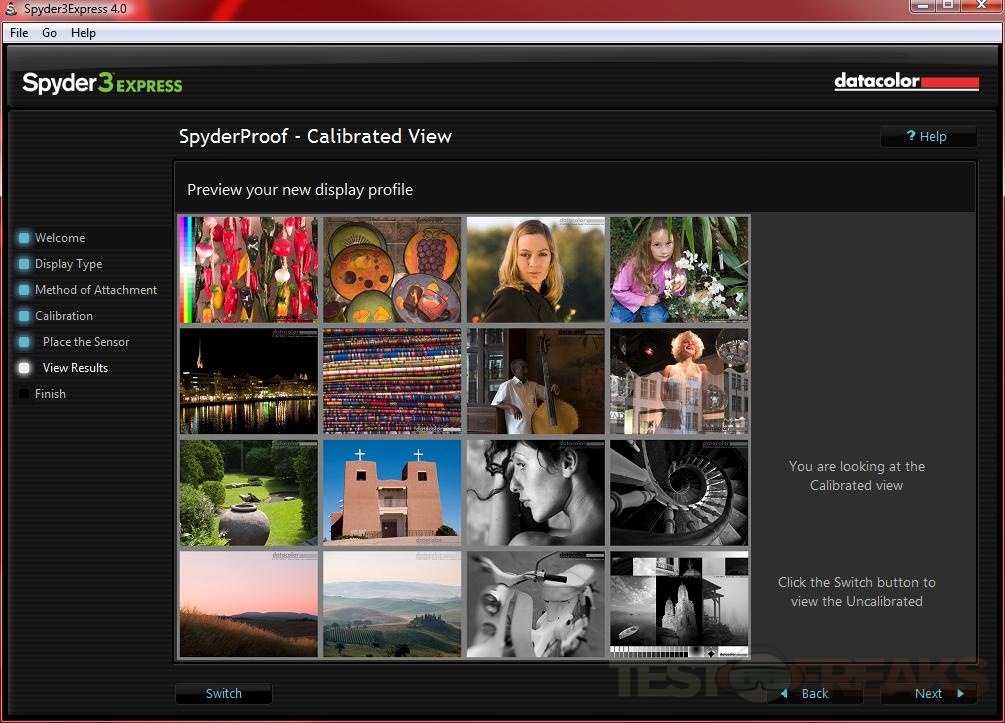Image resolution: width=1005 pixels, height=723 pixels.
Task: Open the red chili peppers thumbnail
Action: click(249, 269)
